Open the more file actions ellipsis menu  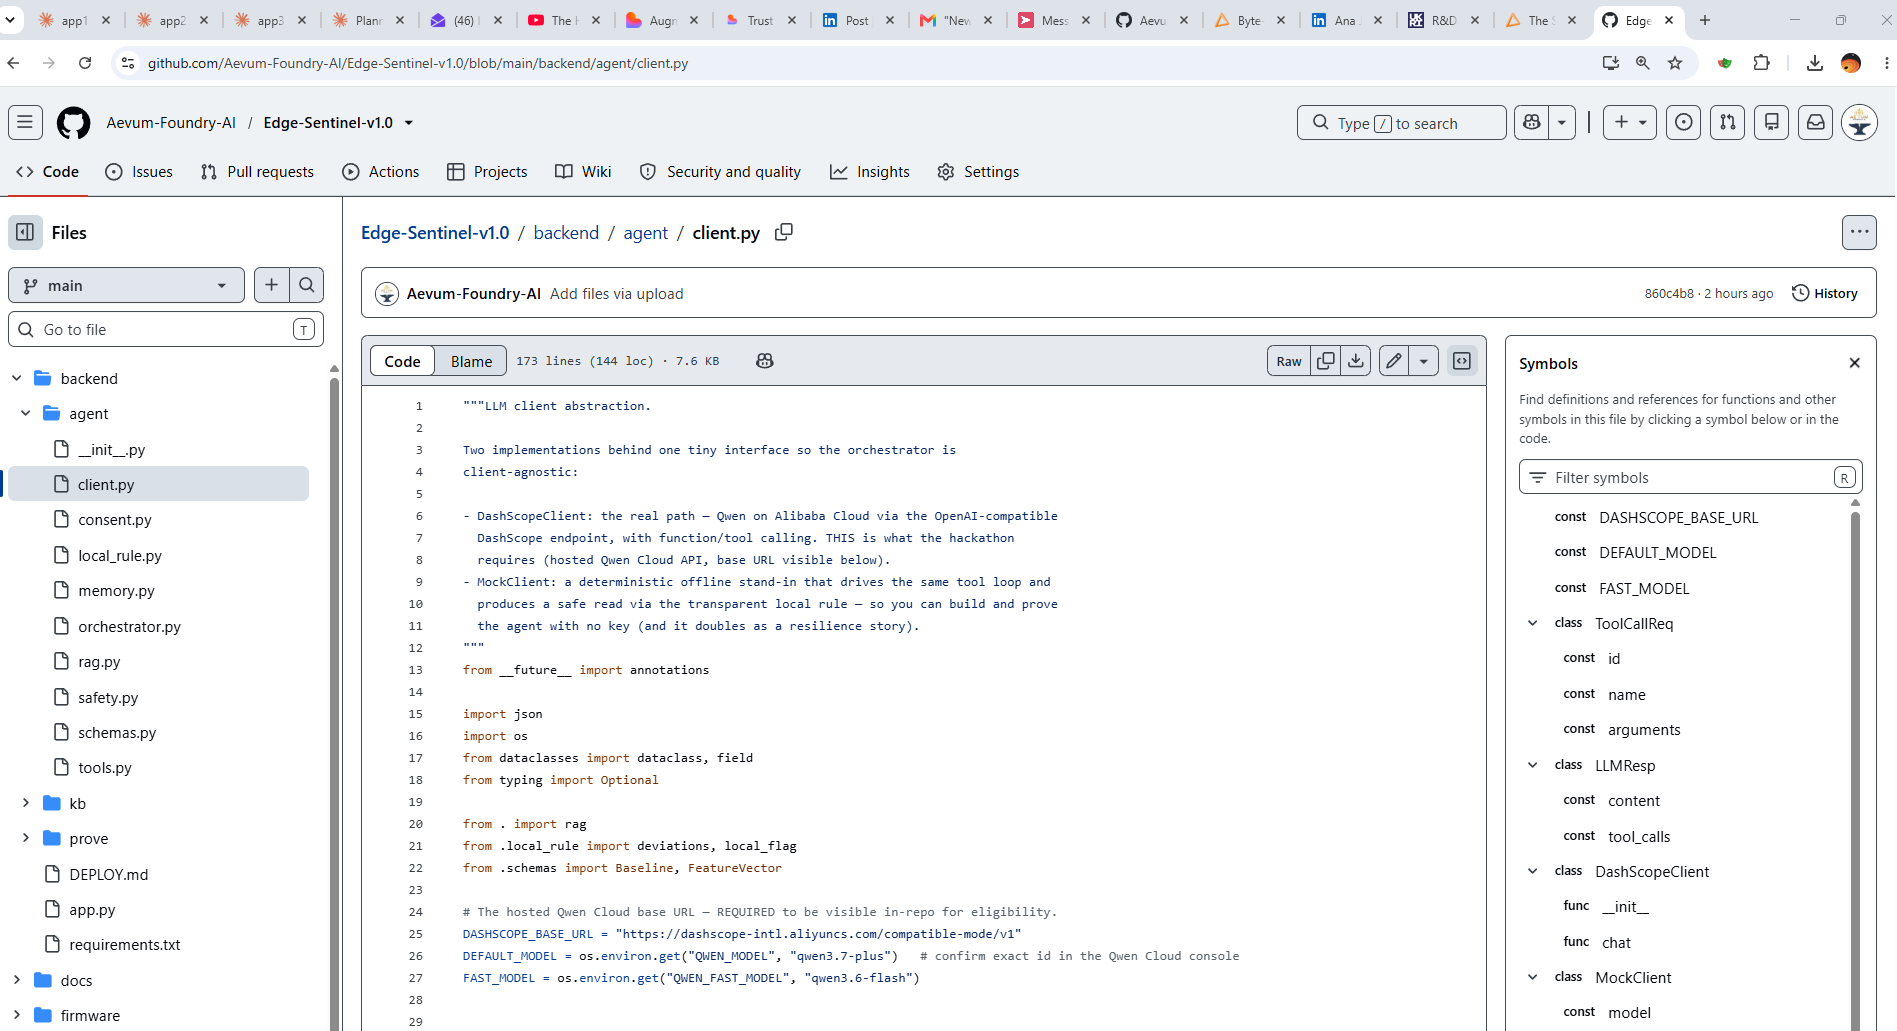coord(1859,232)
